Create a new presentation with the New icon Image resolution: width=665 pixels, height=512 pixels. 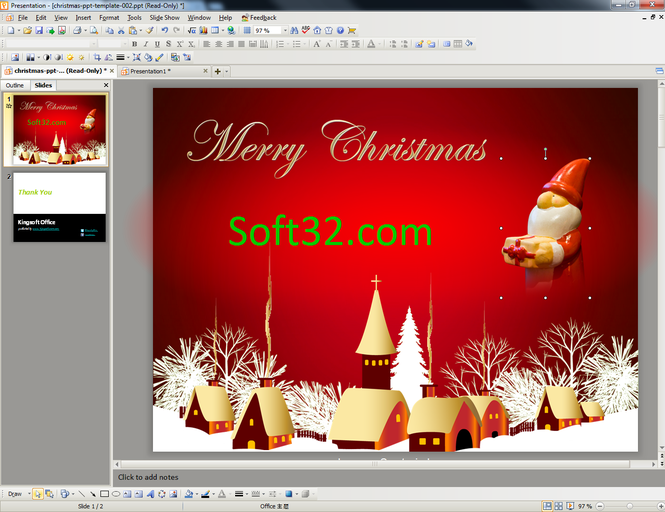point(11,31)
